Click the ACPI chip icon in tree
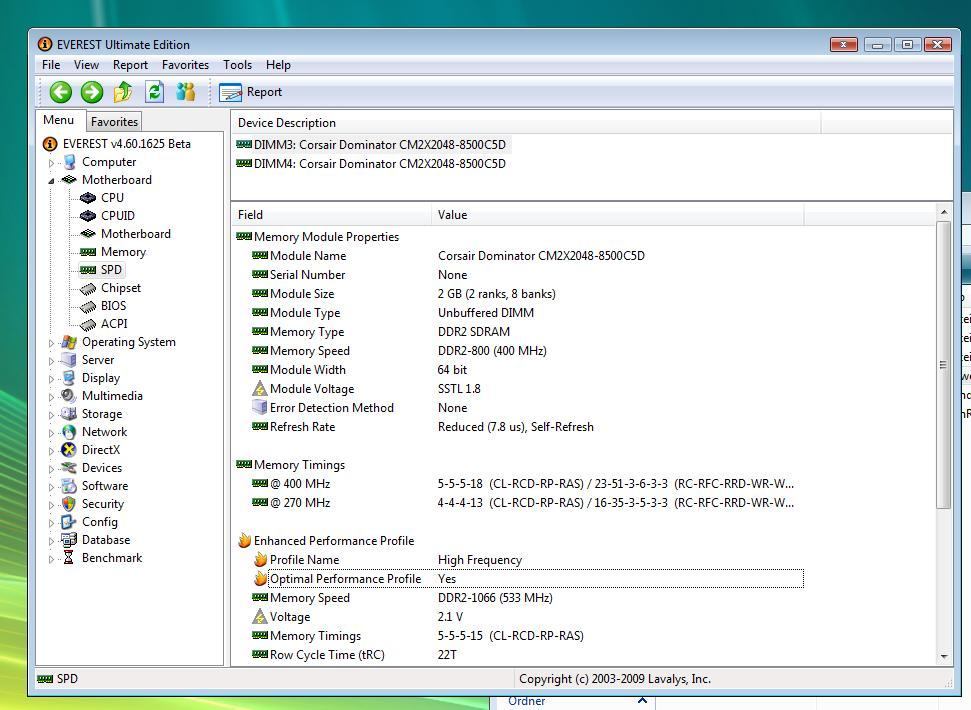Image resolution: width=971 pixels, height=710 pixels. coord(88,324)
